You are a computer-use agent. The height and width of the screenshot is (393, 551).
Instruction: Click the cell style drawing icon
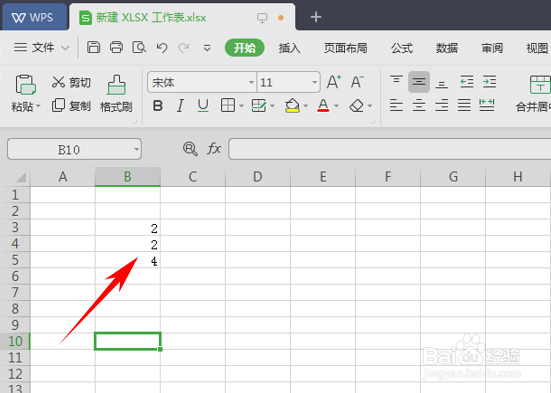259,105
